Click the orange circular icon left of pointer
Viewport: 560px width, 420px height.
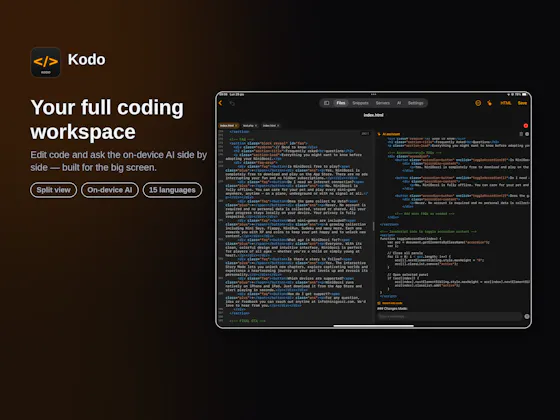[478, 103]
